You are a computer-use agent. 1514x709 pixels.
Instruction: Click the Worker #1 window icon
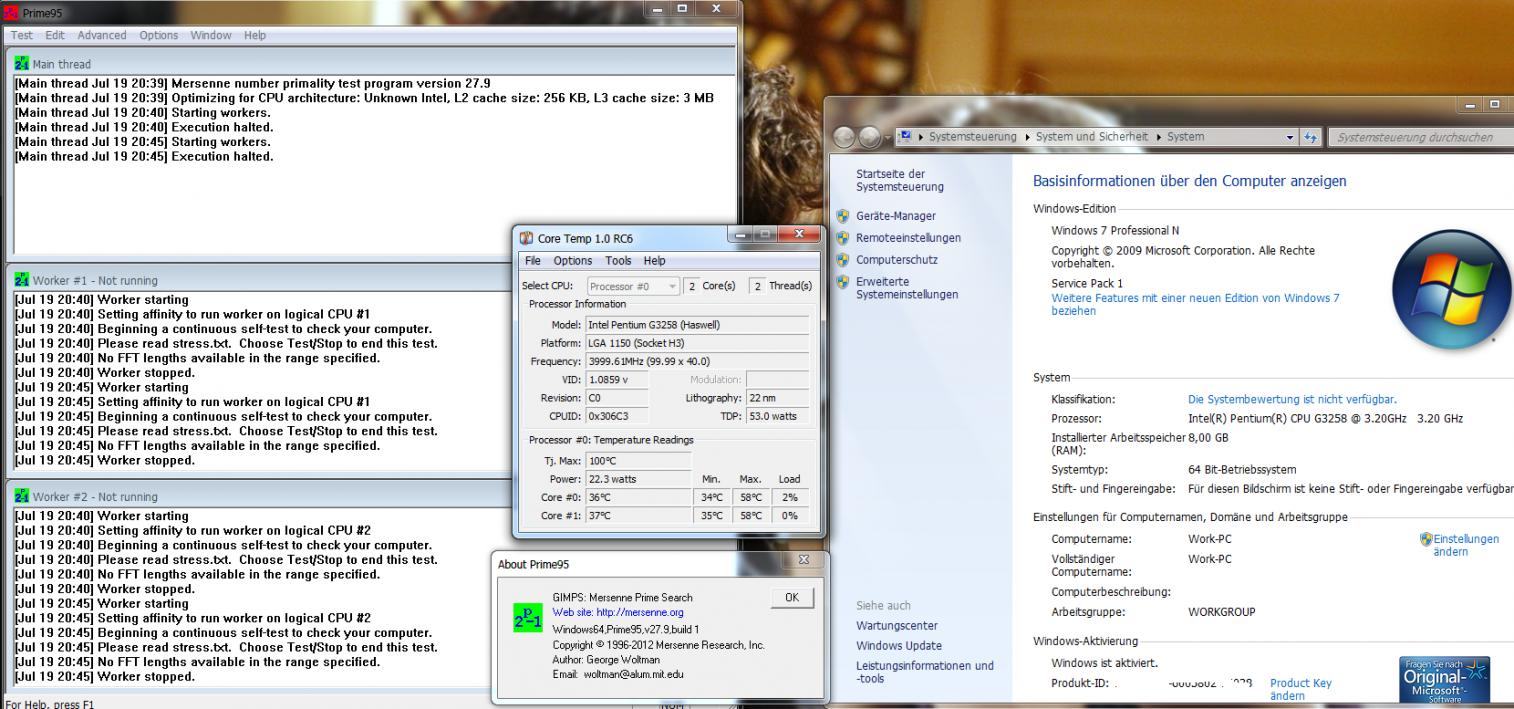pyautogui.click(x=21, y=280)
